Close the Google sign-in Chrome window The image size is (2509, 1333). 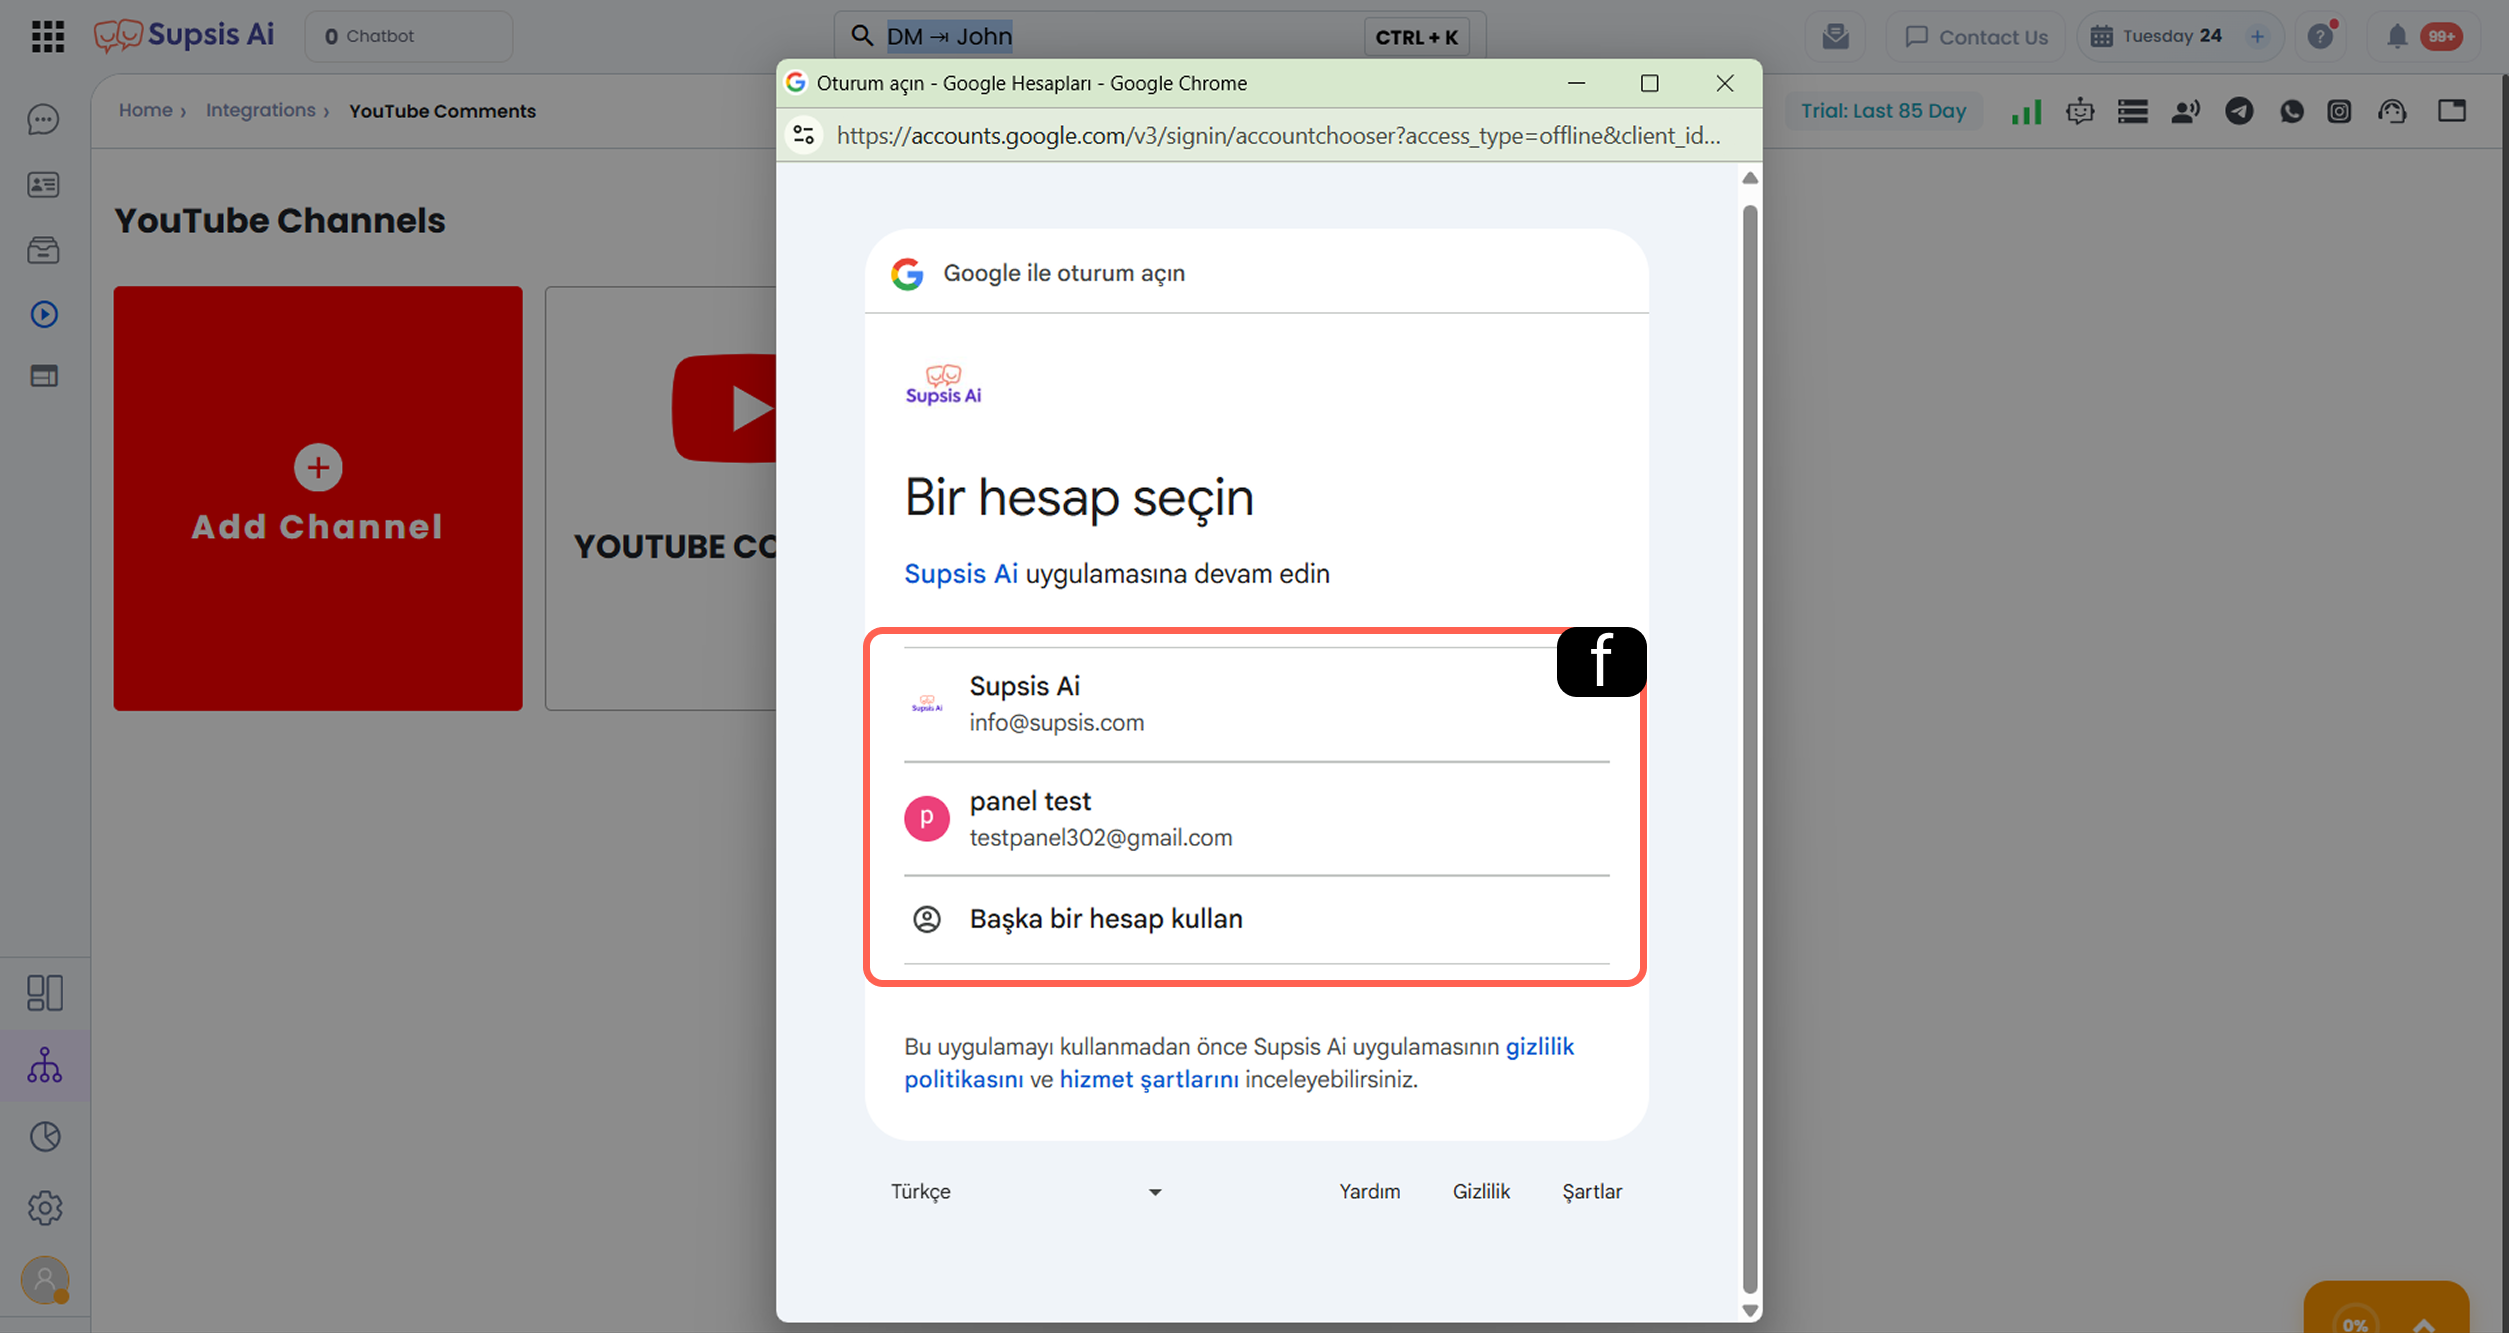pyautogui.click(x=1725, y=83)
